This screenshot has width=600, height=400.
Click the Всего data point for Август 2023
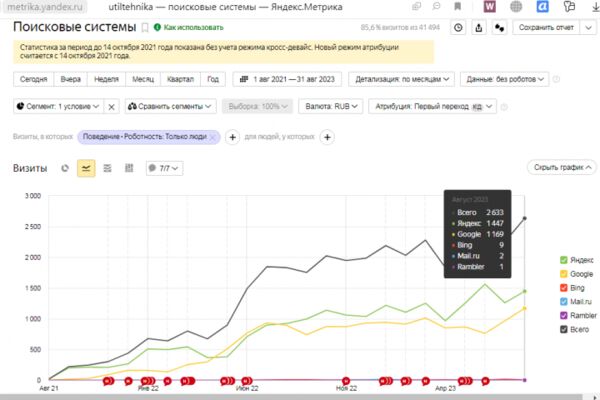tap(525, 218)
